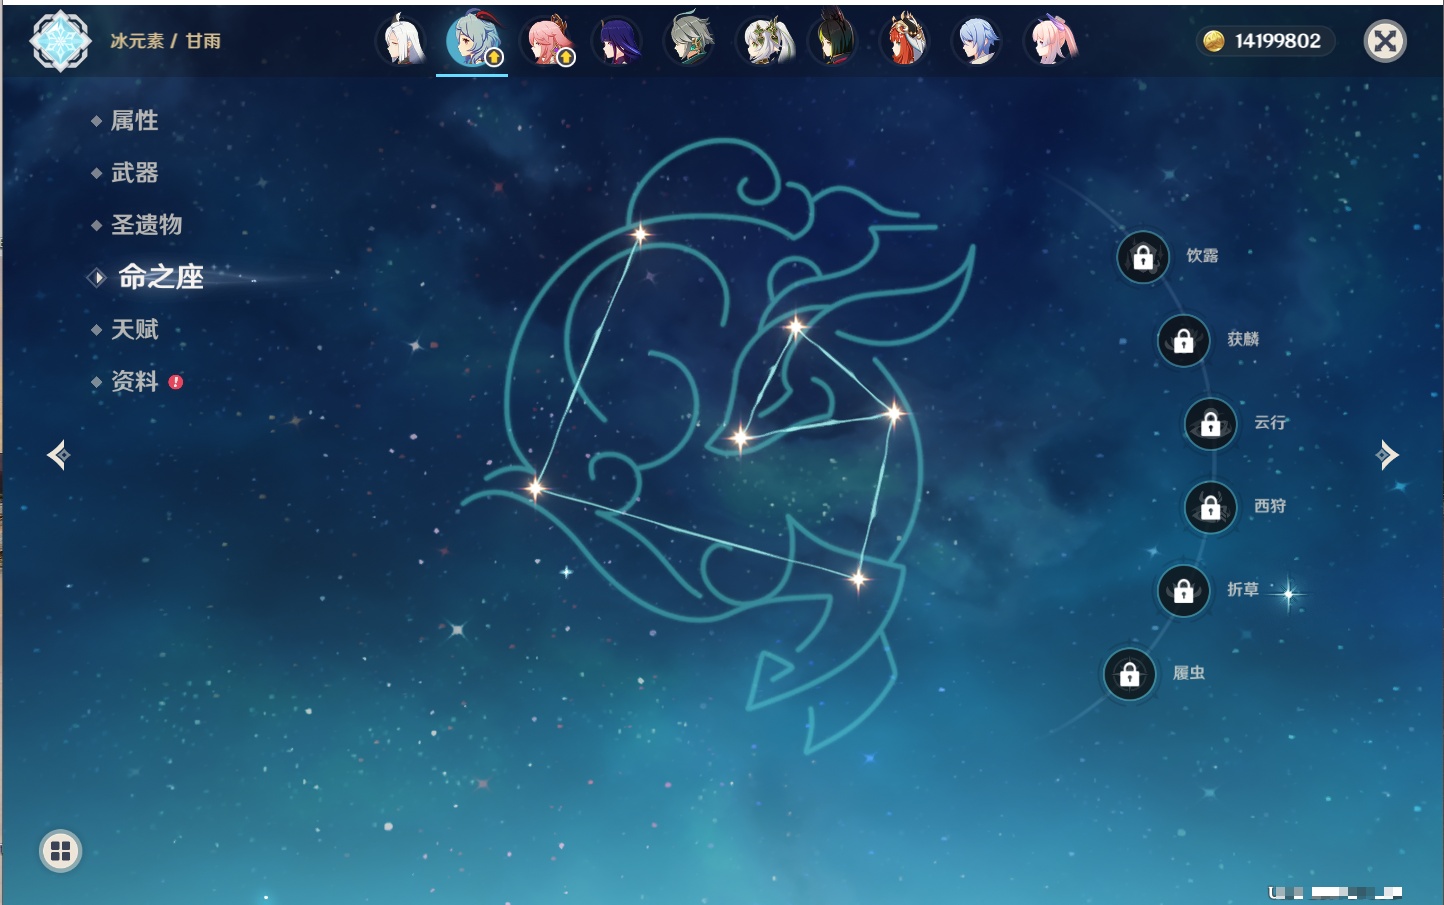
Task: Select the 西狩 constellation lock icon
Action: 1211,508
